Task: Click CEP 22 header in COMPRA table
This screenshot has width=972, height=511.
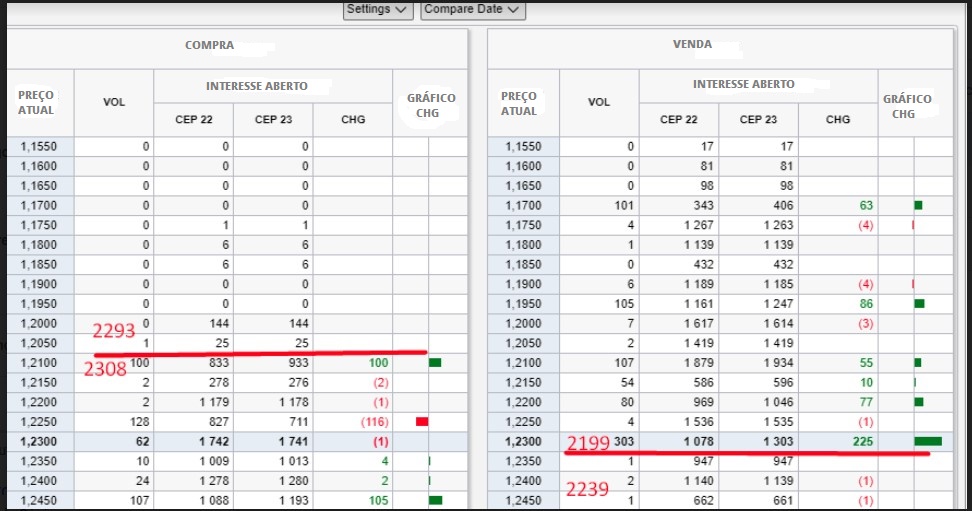Action: click(193, 119)
